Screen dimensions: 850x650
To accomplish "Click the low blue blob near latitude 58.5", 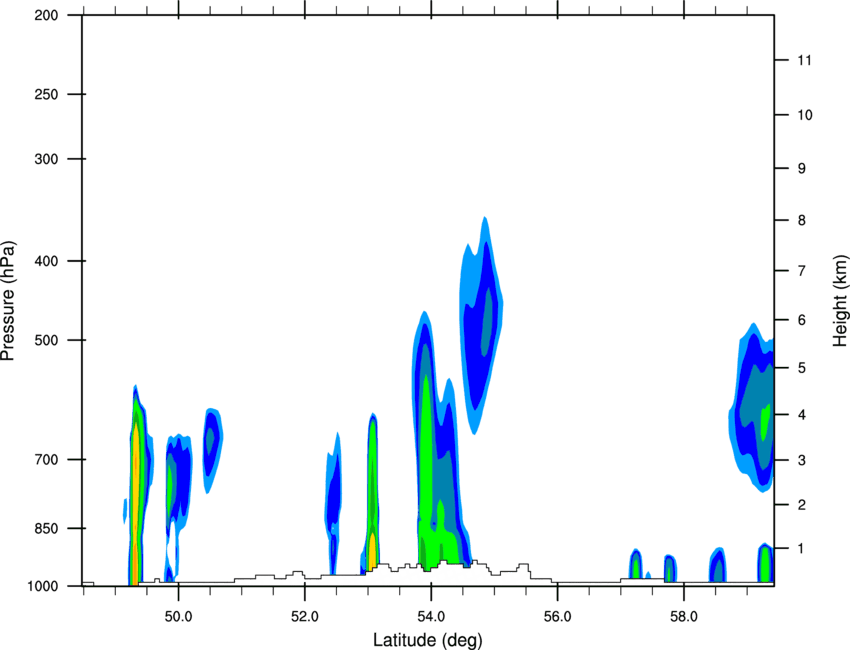I will pyautogui.click(x=718, y=565).
